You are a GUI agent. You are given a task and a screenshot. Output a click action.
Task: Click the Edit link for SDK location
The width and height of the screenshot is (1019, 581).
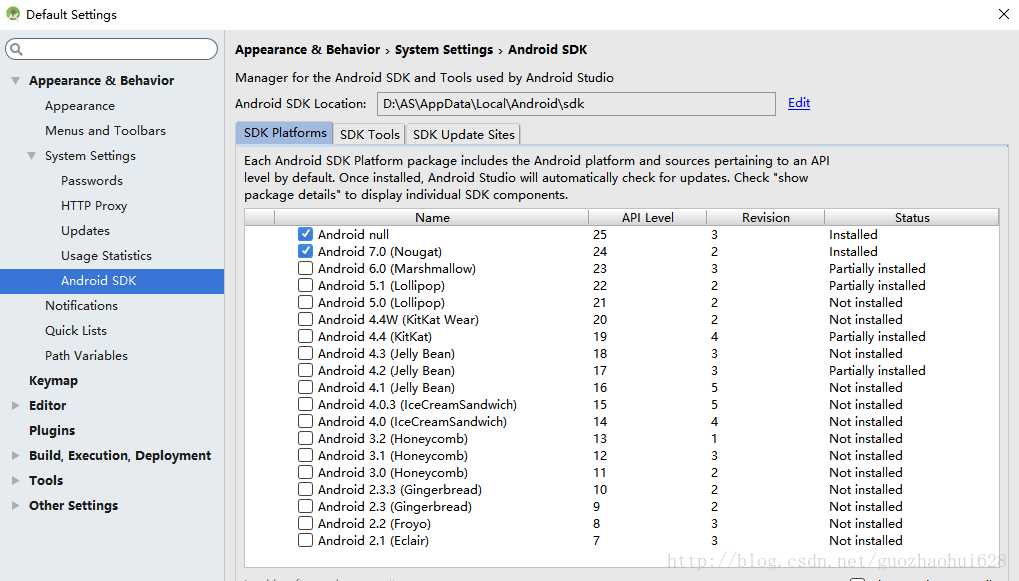[799, 103]
